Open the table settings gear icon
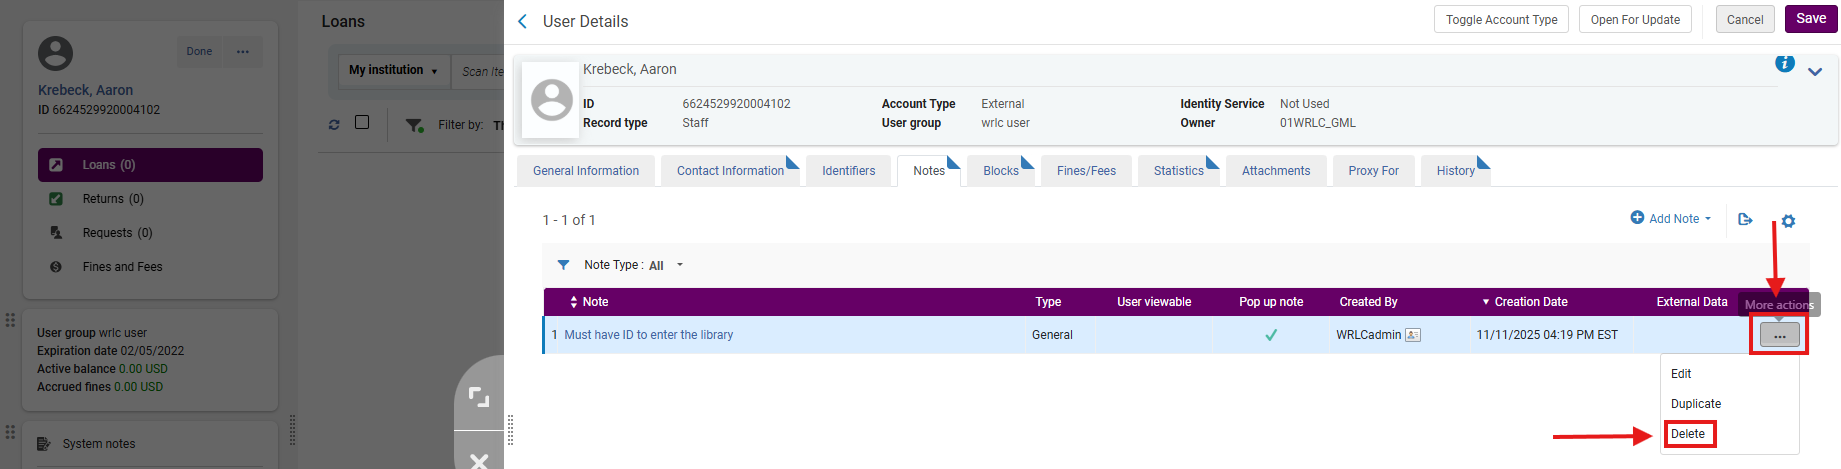Image resolution: width=1841 pixels, height=469 pixels. click(x=1788, y=221)
